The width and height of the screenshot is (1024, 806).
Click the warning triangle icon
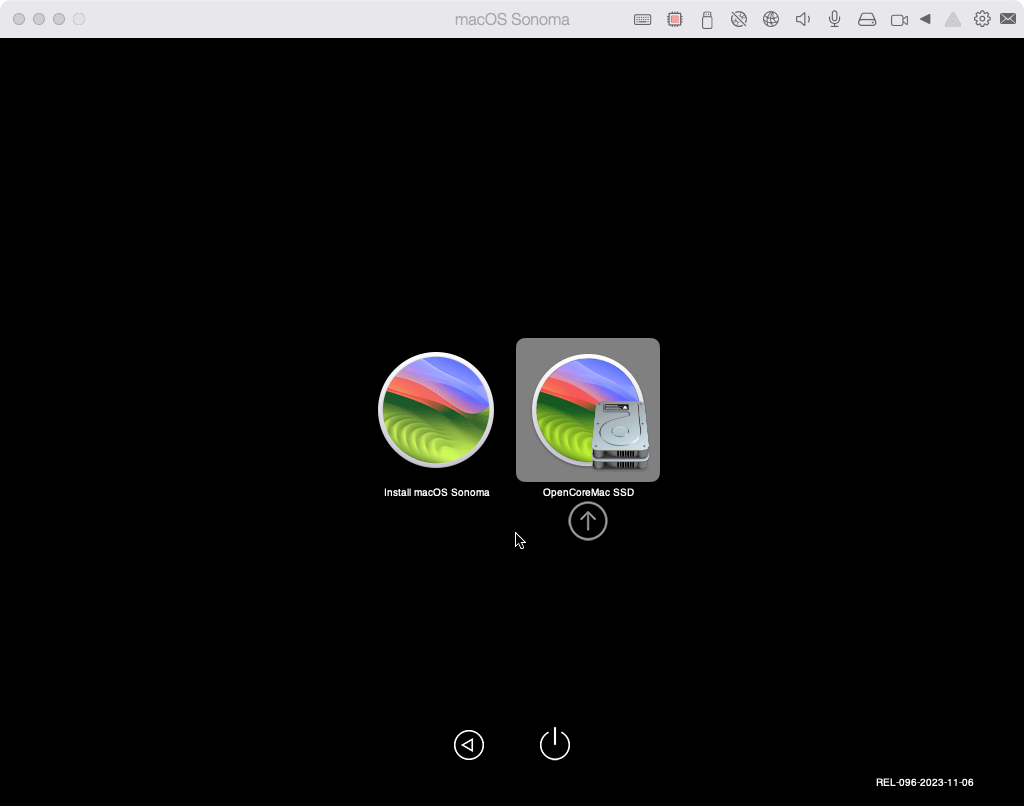pyautogui.click(x=953, y=19)
